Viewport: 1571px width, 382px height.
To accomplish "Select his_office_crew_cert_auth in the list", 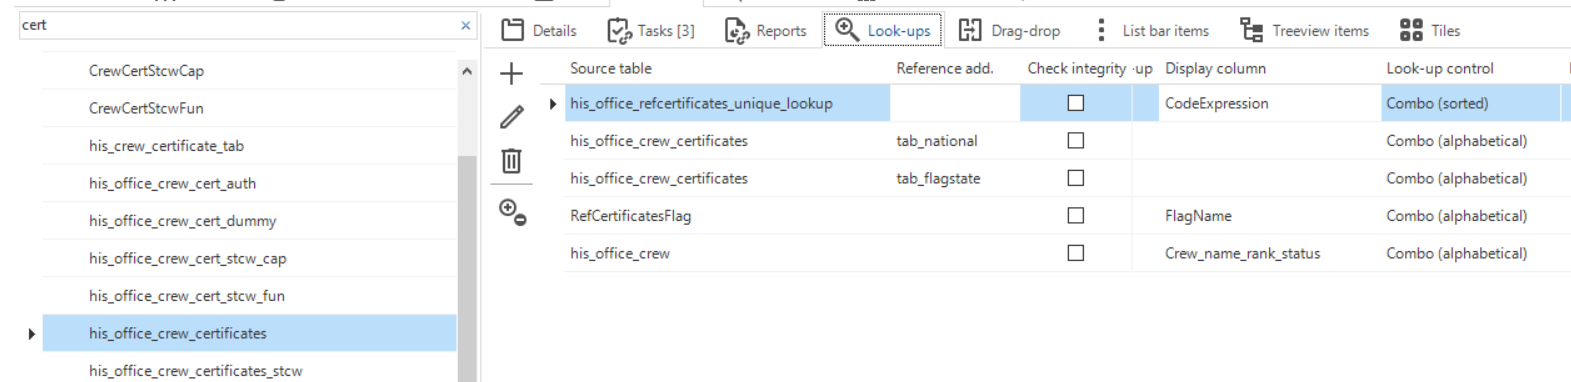I will [x=249, y=183].
